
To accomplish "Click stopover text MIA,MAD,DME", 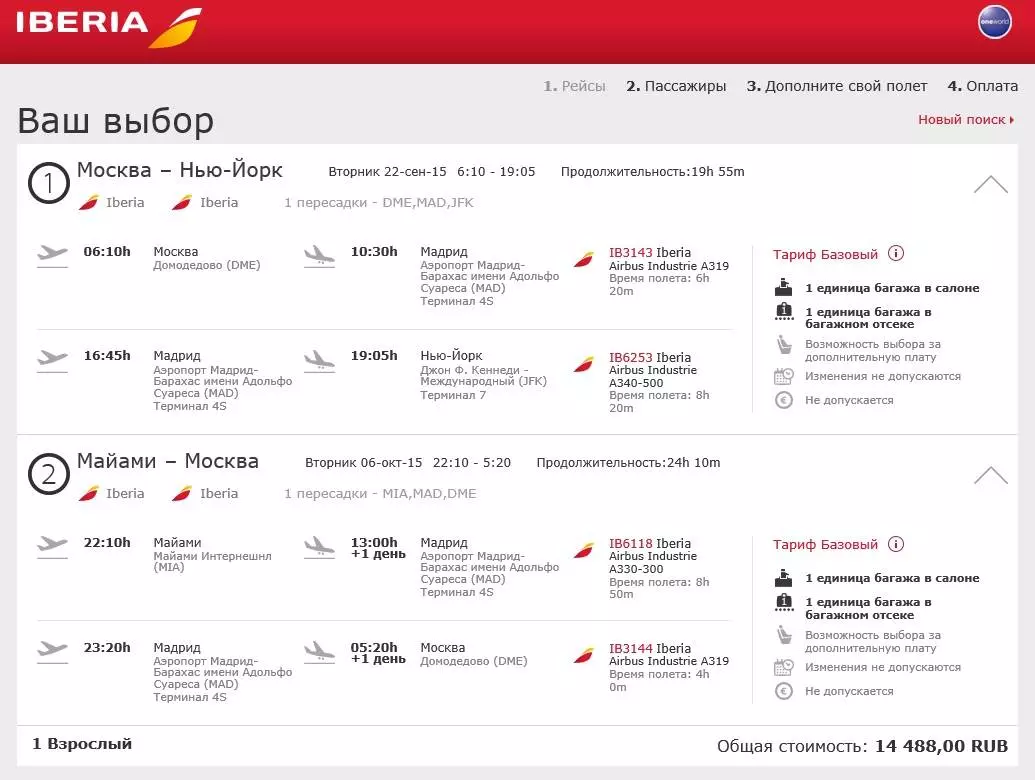I will [x=429, y=494].
